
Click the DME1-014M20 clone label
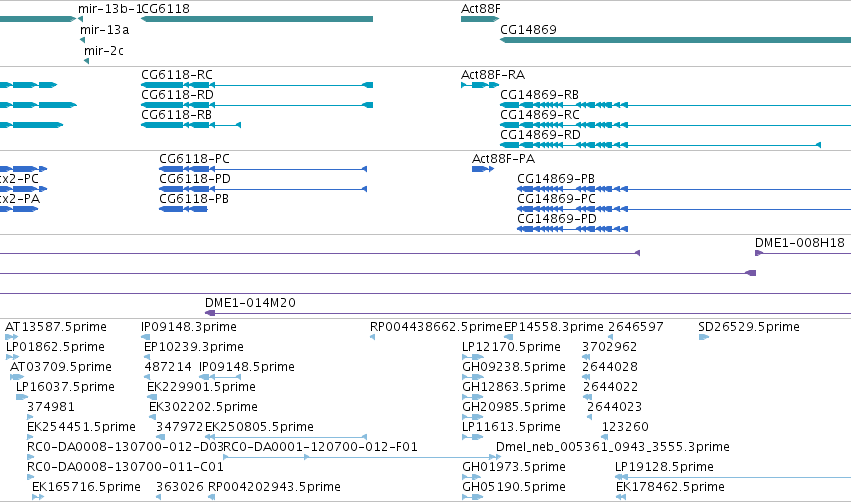click(x=250, y=302)
